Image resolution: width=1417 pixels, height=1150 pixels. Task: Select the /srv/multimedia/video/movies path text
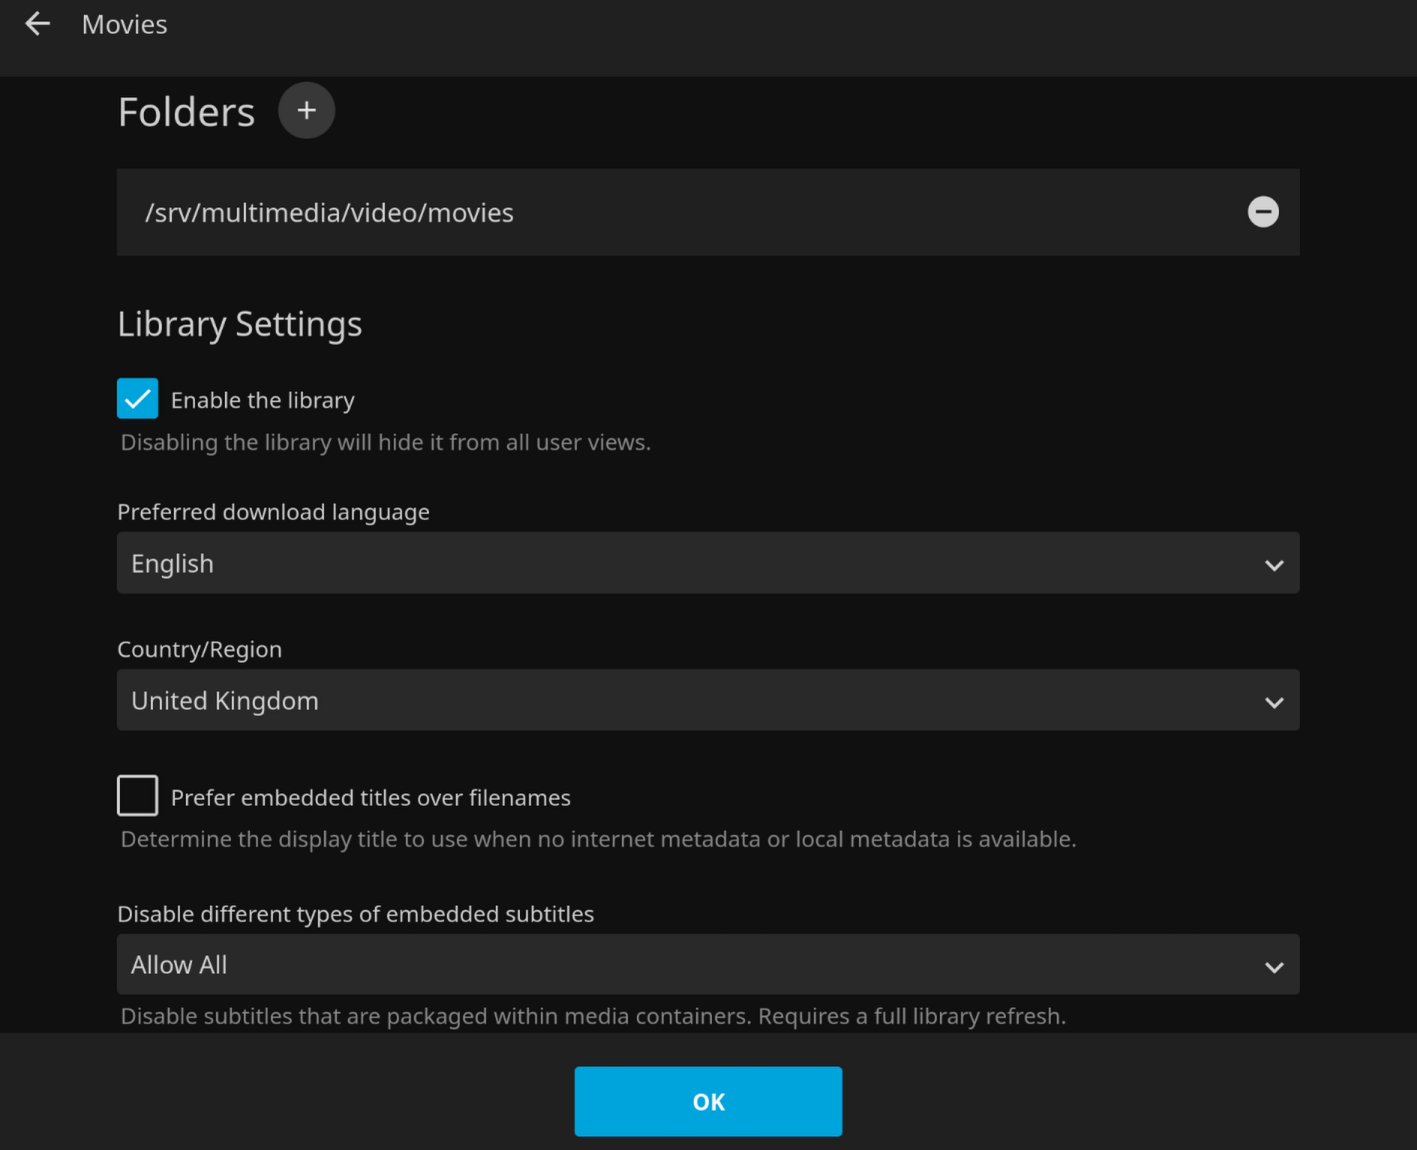(329, 213)
